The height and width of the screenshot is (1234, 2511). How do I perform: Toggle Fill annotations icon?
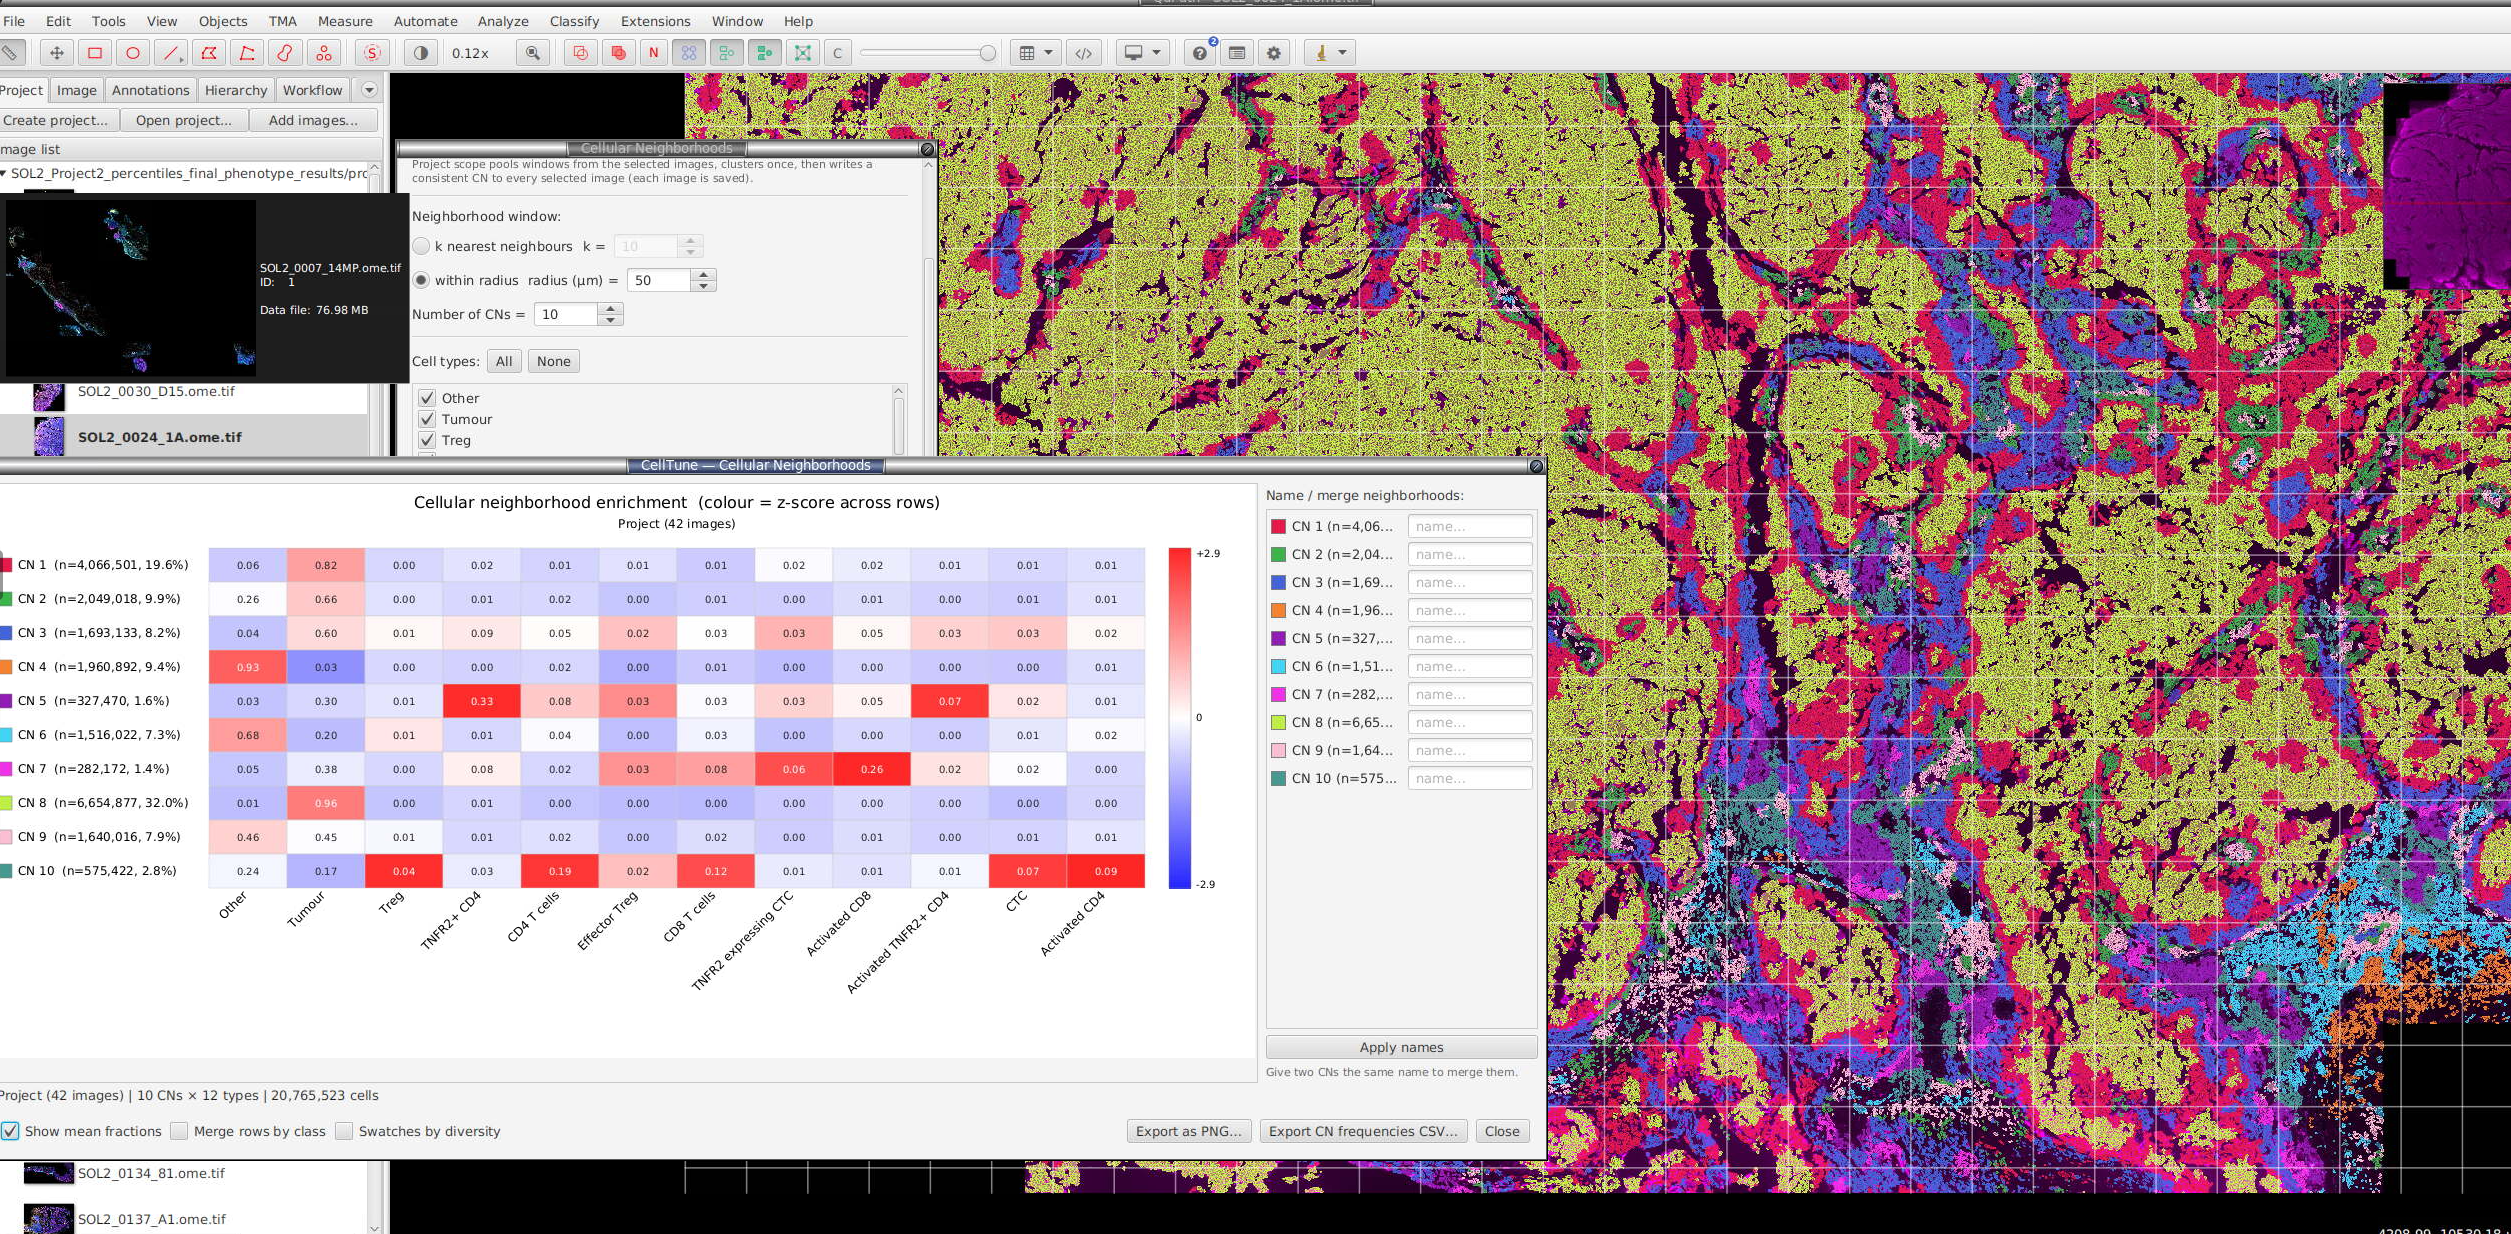618,53
